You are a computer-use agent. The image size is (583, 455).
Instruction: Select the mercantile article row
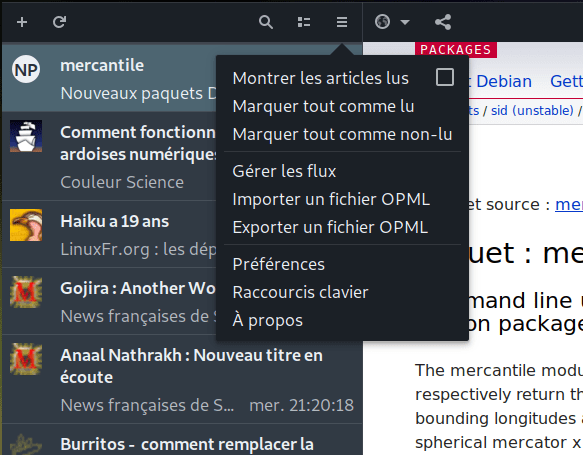point(109,78)
